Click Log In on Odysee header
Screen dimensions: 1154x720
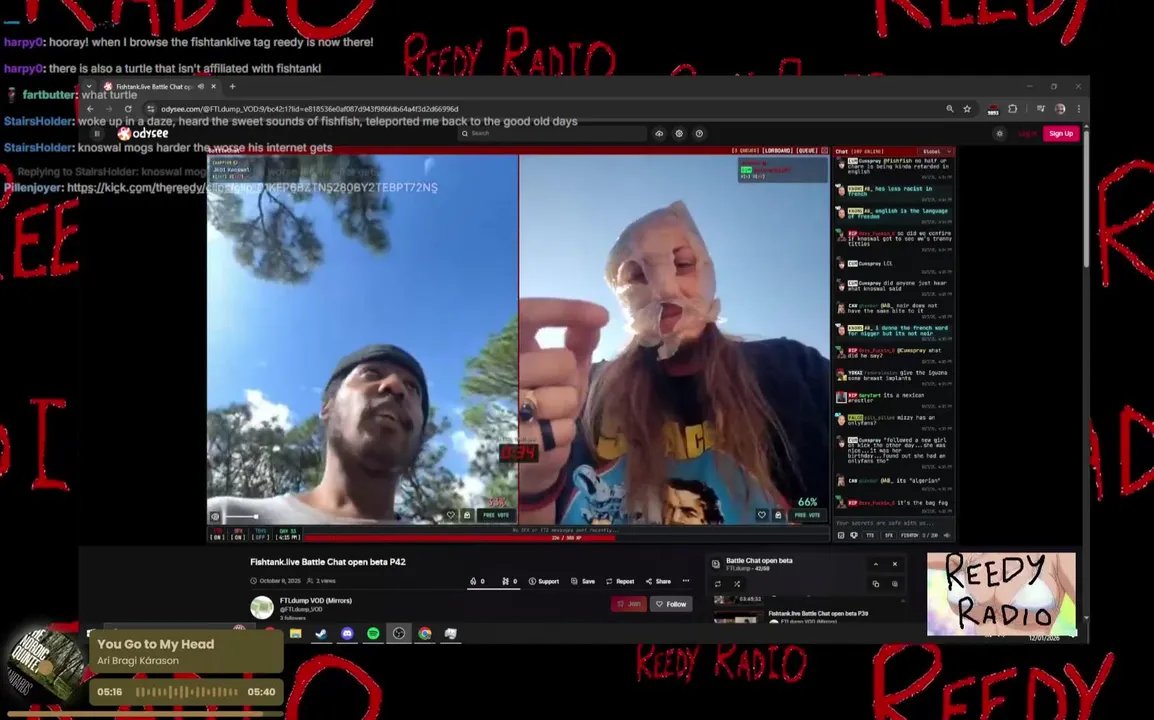[x=1027, y=133]
